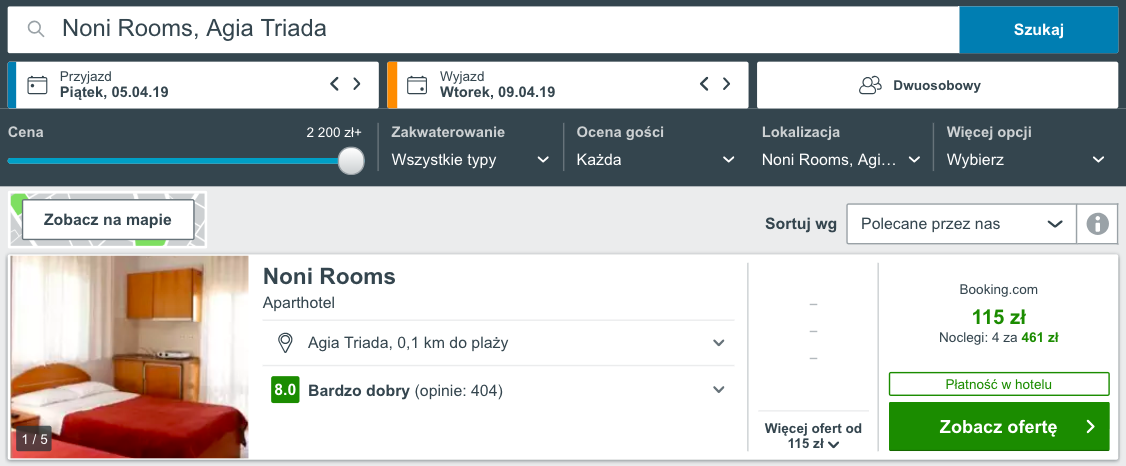Open the Ocena gości dropdown
The width and height of the screenshot is (1126, 466).
click(x=656, y=159)
